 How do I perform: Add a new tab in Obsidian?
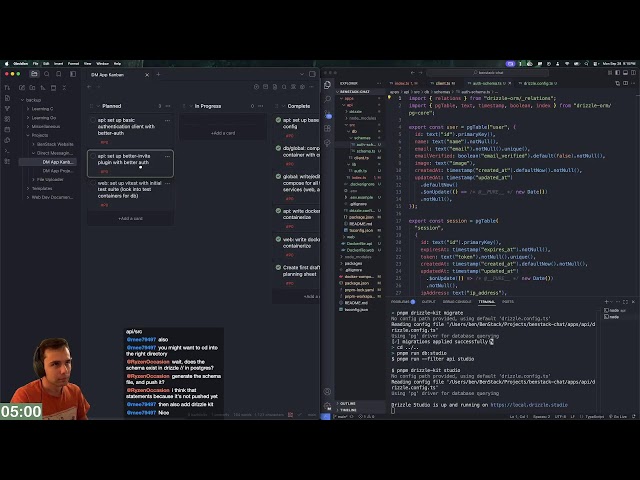coord(158,74)
